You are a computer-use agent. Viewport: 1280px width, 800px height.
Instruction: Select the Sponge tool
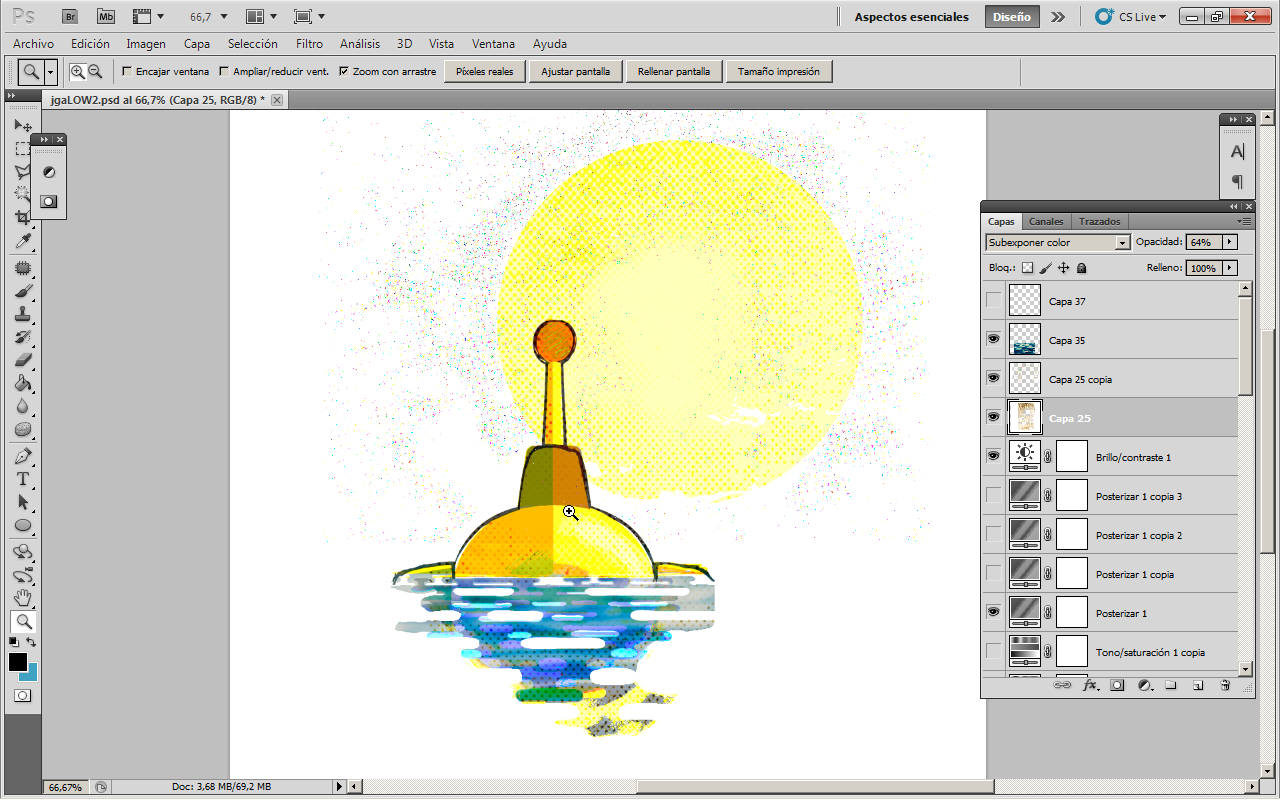point(23,430)
